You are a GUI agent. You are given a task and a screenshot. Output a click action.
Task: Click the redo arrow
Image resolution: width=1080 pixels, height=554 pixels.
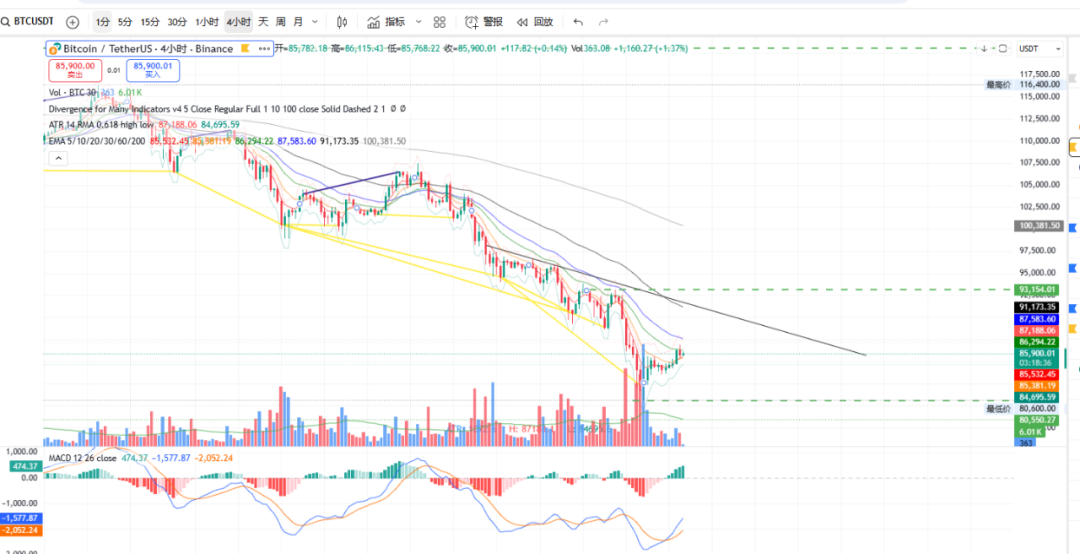point(605,21)
